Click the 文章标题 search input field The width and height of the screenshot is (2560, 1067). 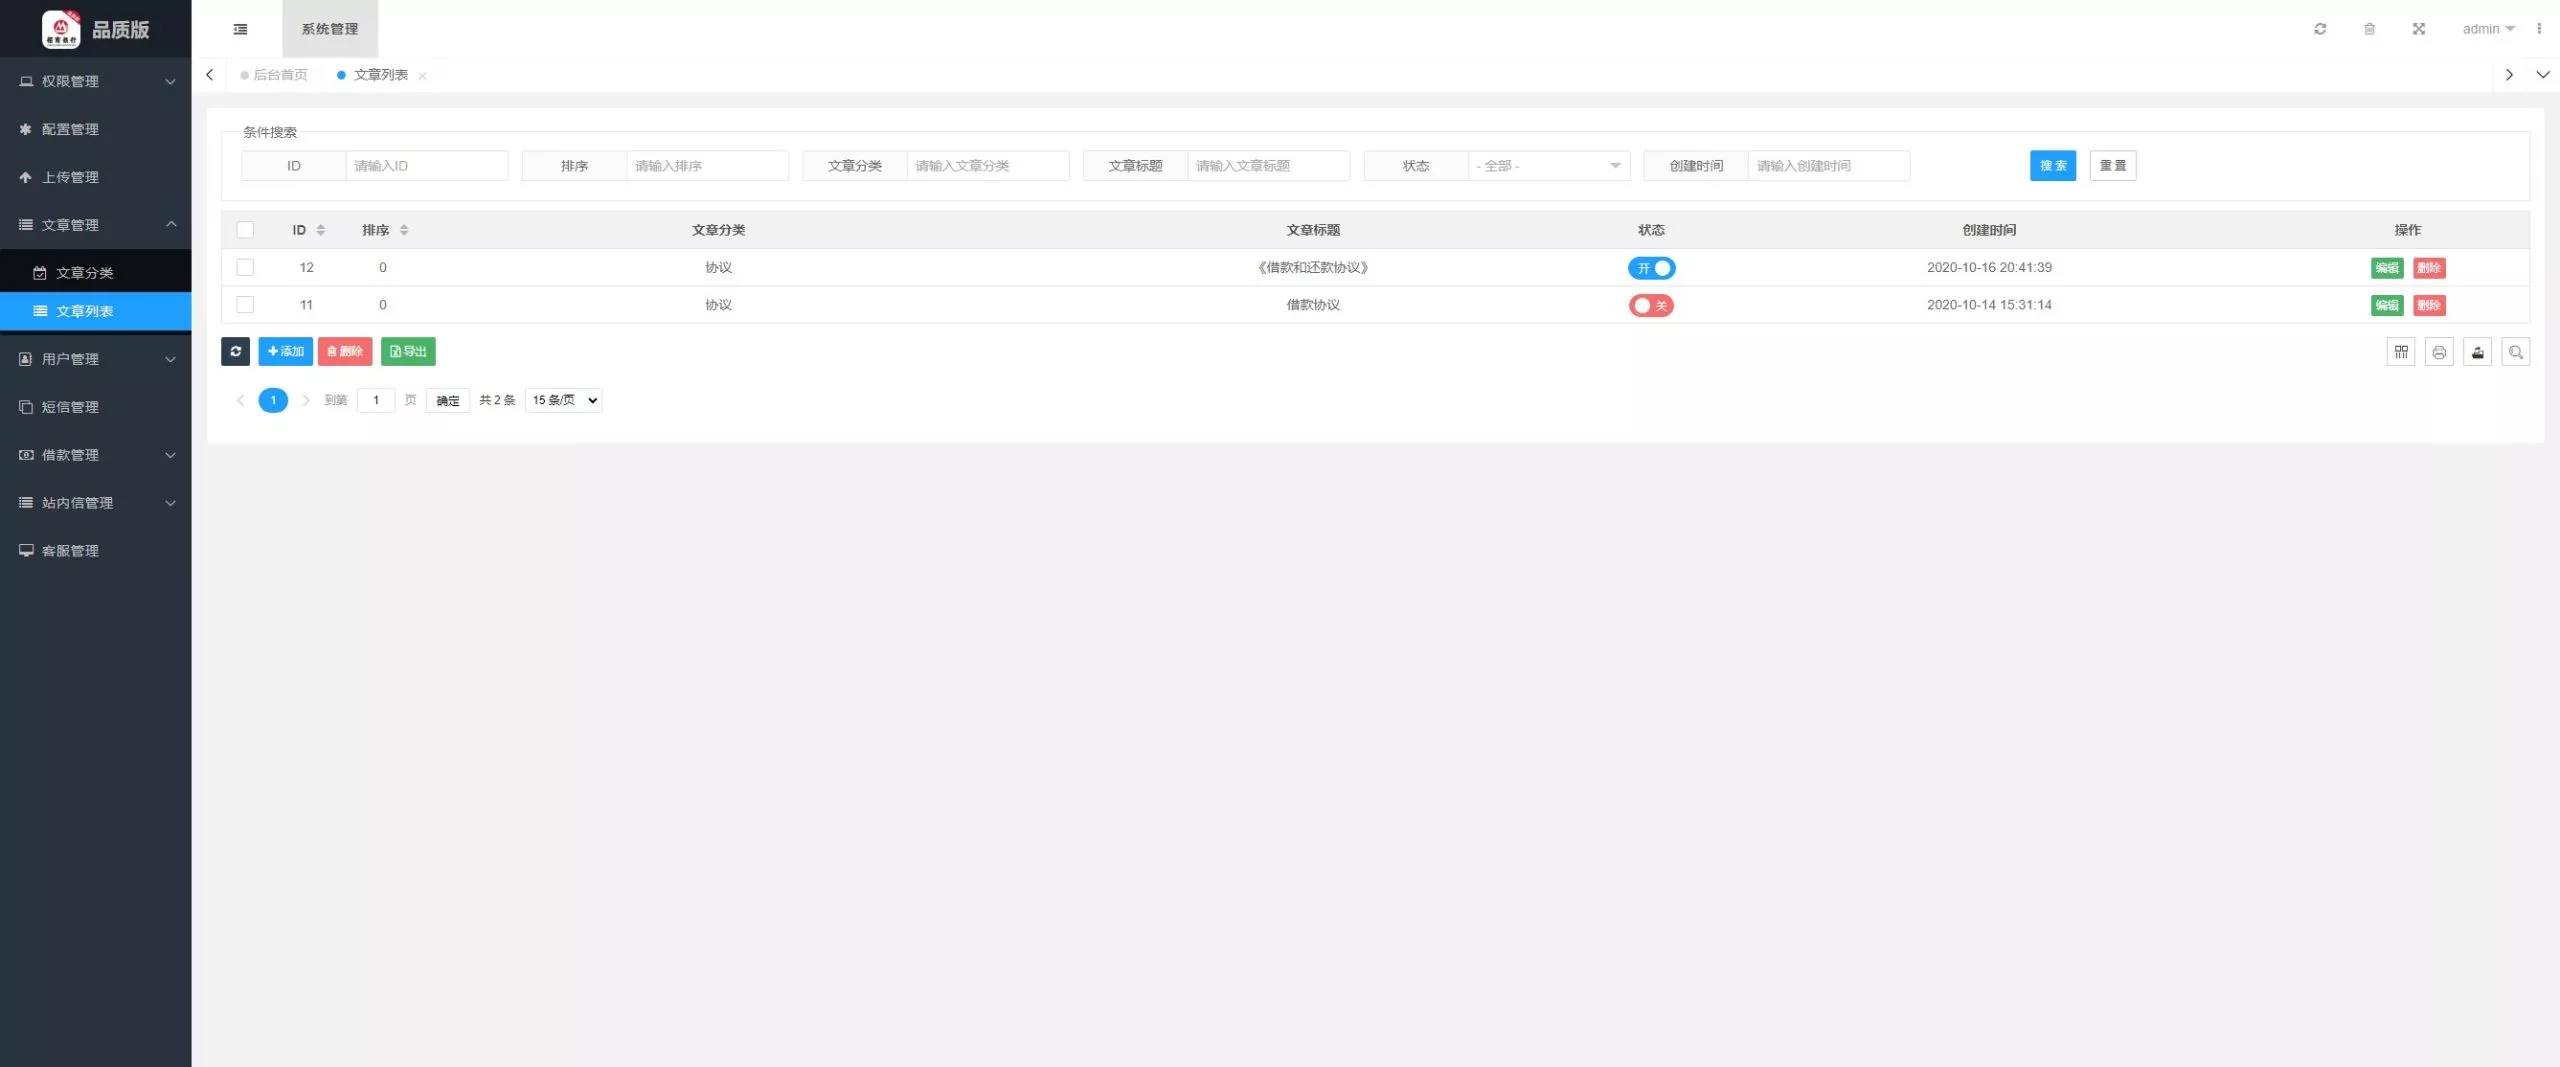pos(1267,166)
